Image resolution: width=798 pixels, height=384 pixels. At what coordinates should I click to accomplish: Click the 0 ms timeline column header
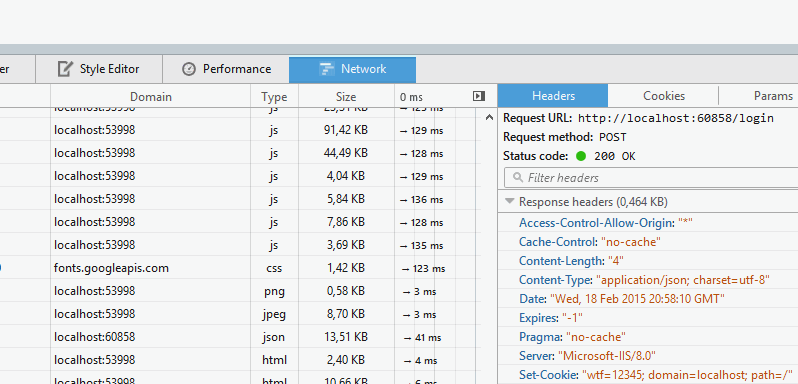pyautogui.click(x=411, y=97)
